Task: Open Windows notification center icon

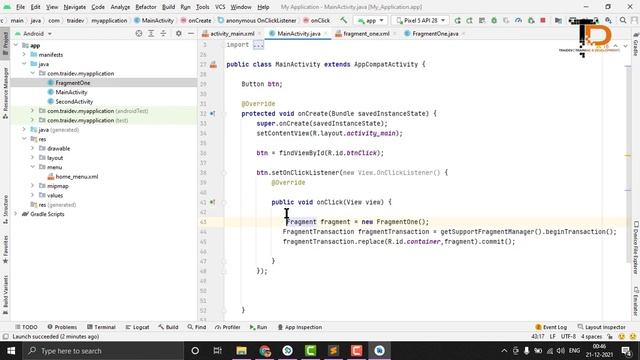Action: click(x=627, y=351)
